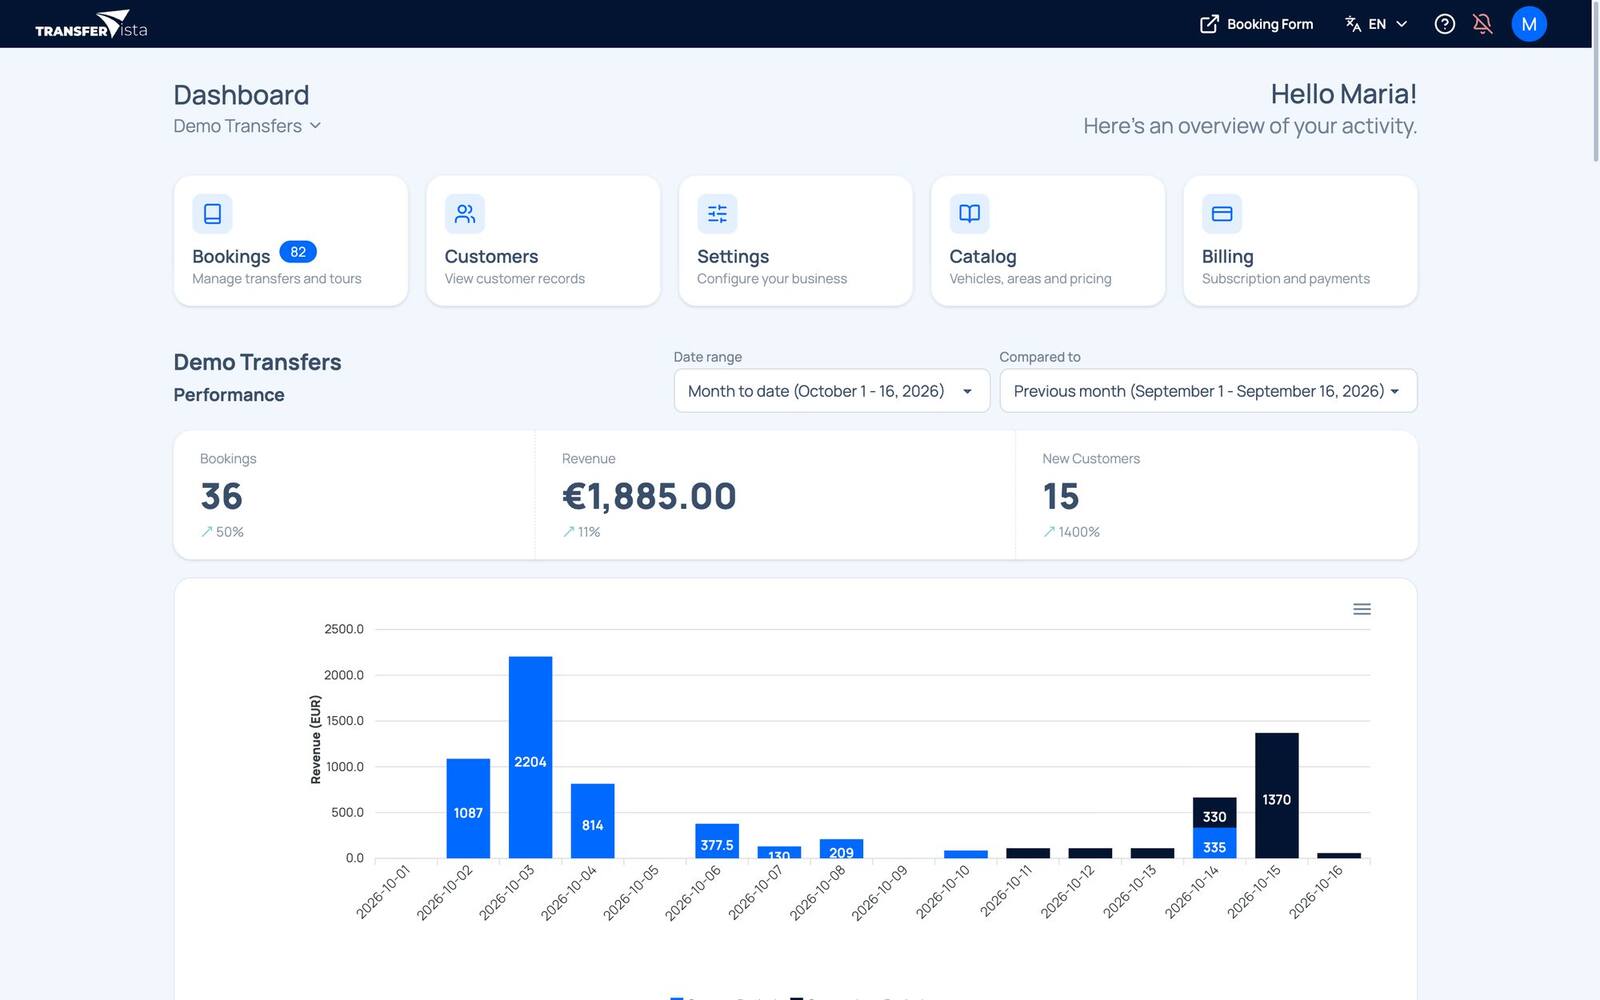This screenshot has width=1600, height=1000.
Task: Click the muted notifications bell icon
Action: click(1483, 24)
